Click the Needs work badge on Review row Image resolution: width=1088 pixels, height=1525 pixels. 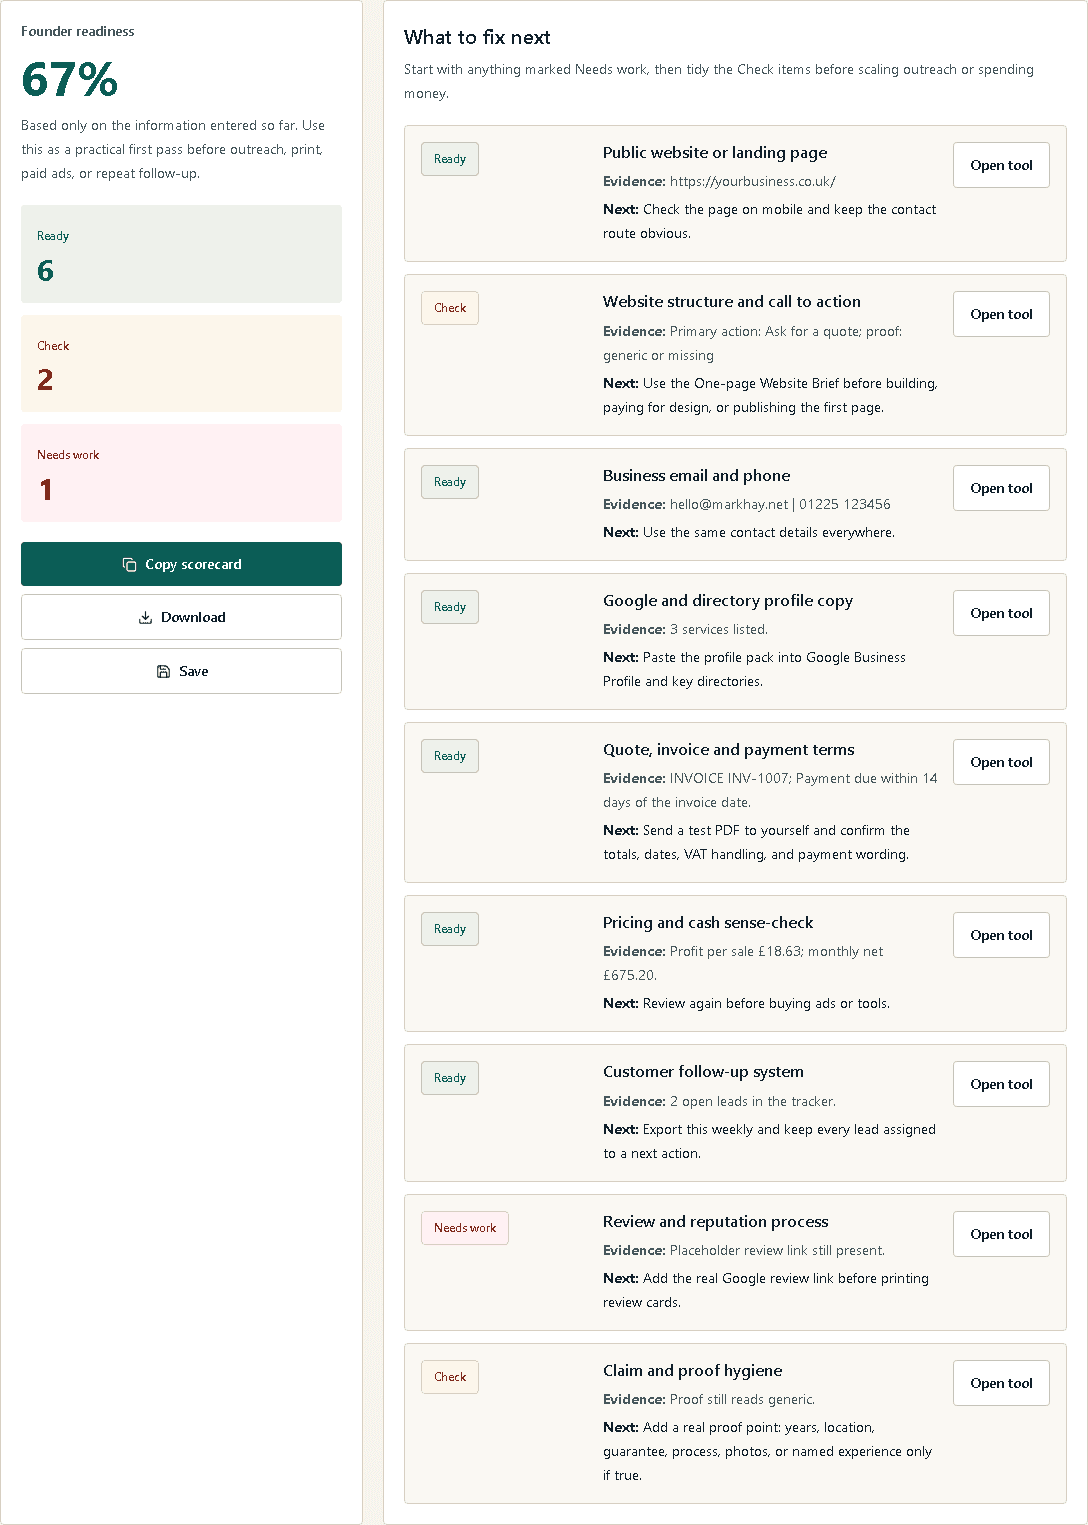(x=465, y=1228)
